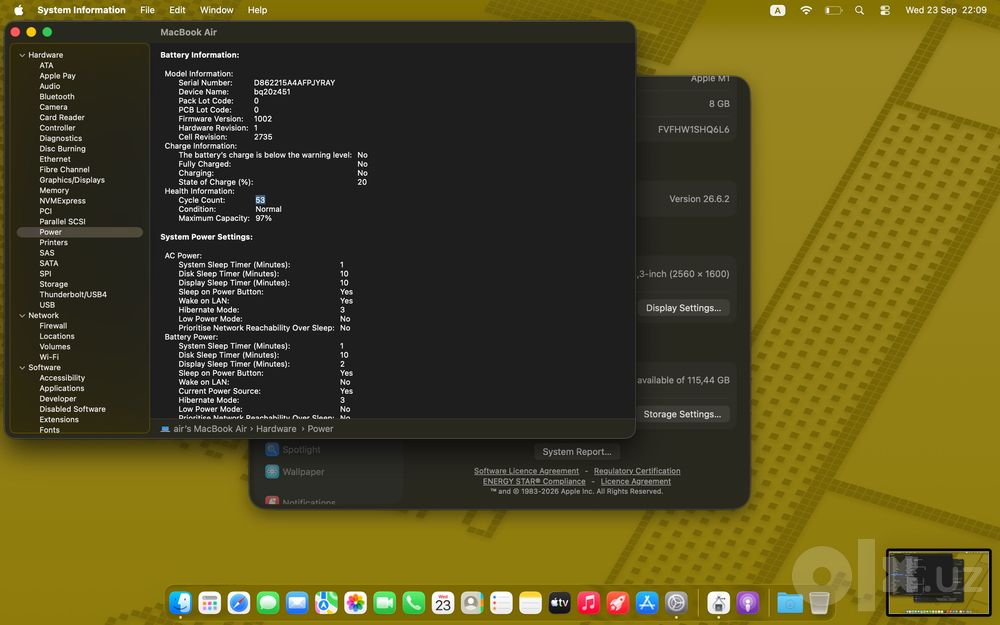Open Launchpad apps grid in Dock
1000x625 pixels.
[210, 602]
